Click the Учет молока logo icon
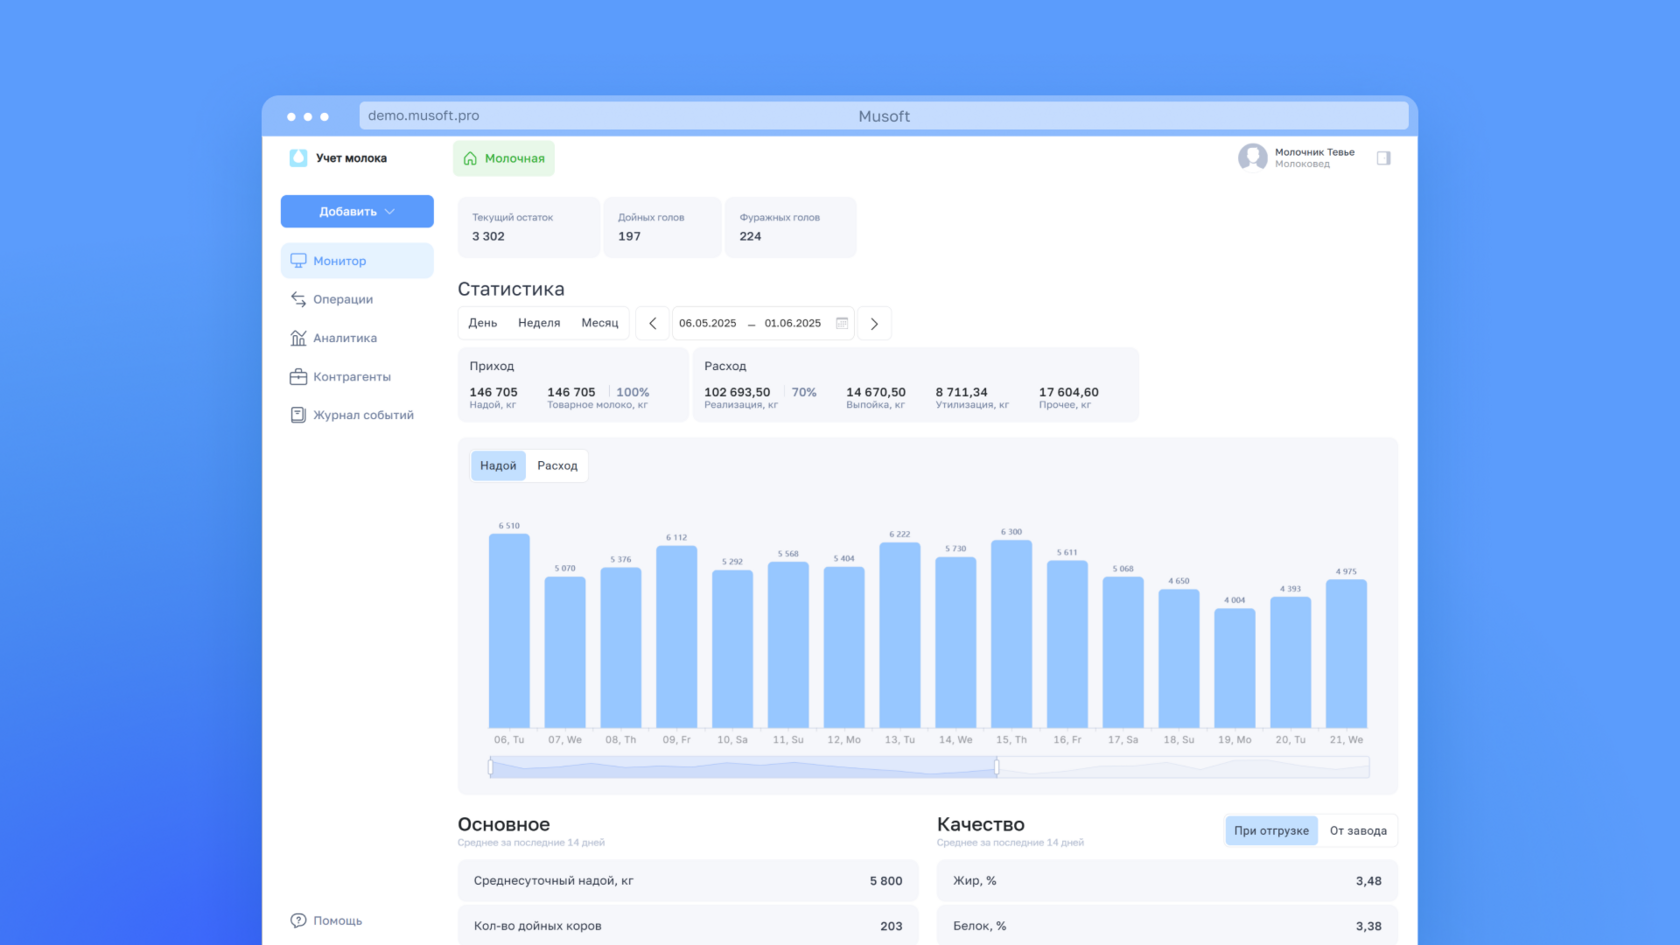 [298, 158]
